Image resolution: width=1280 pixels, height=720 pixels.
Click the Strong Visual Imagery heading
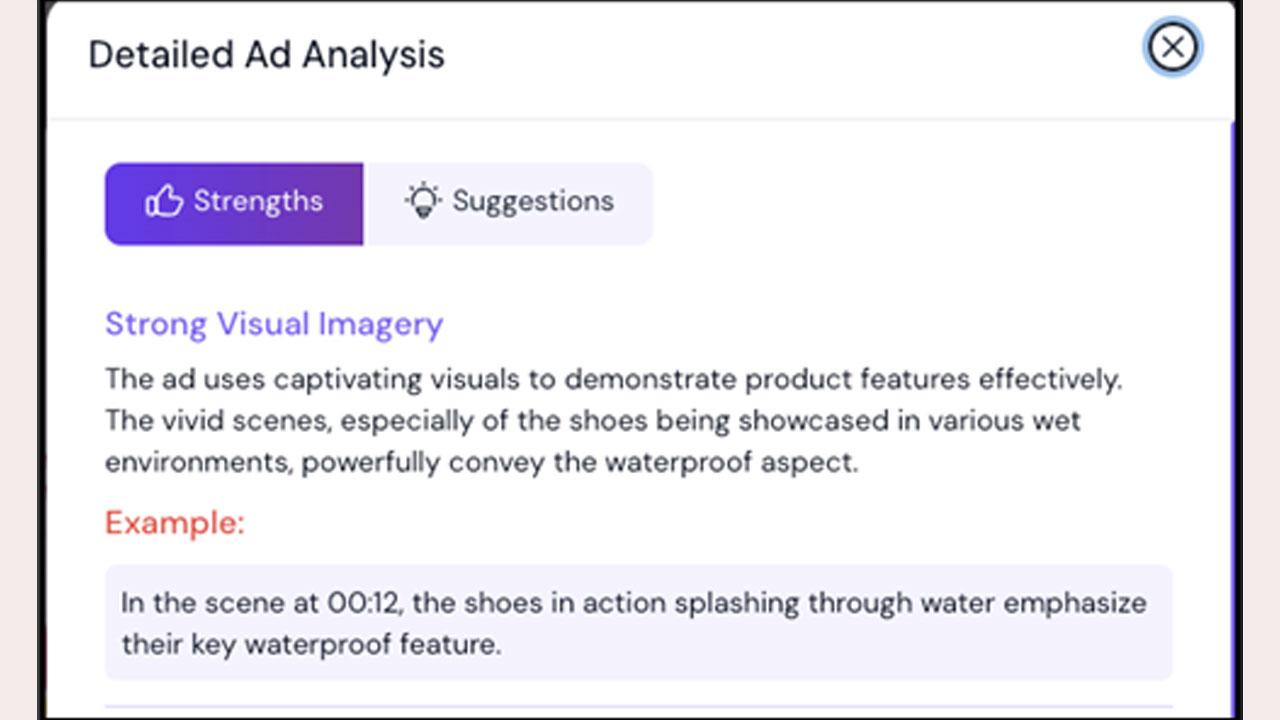pos(274,324)
